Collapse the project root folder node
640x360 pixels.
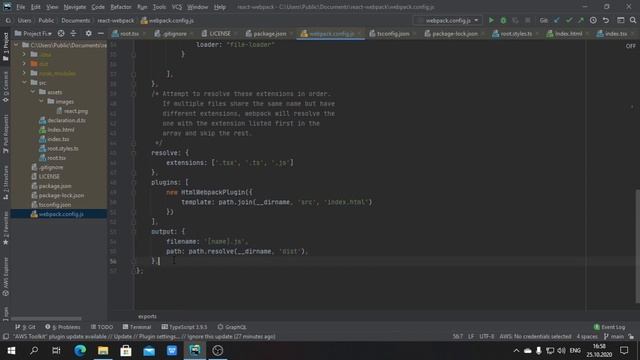(x=16, y=45)
